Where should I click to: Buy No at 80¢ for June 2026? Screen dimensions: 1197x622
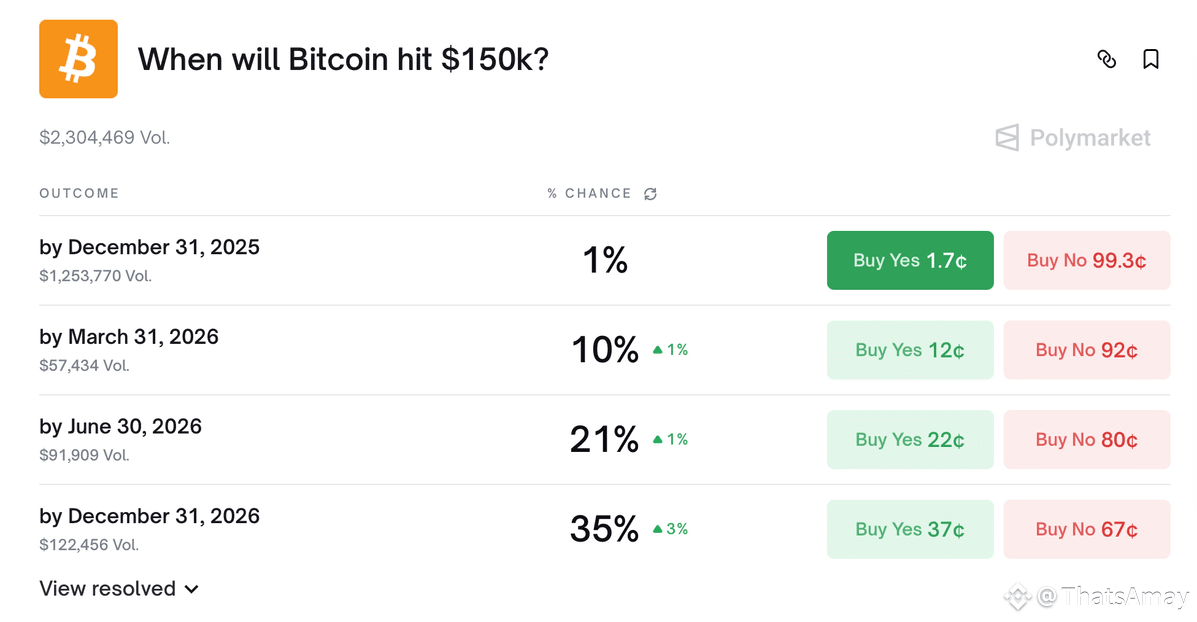pyautogui.click(x=1086, y=440)
